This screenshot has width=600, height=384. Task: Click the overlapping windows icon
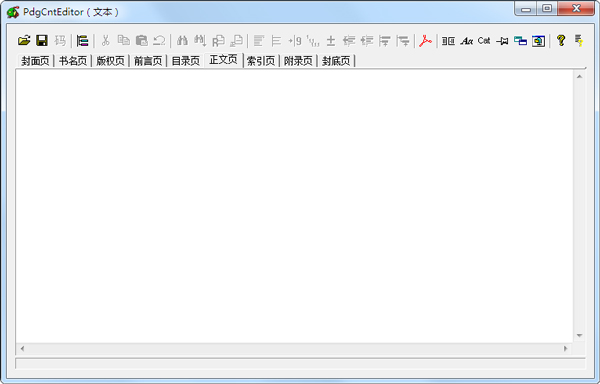pos(520,41)
